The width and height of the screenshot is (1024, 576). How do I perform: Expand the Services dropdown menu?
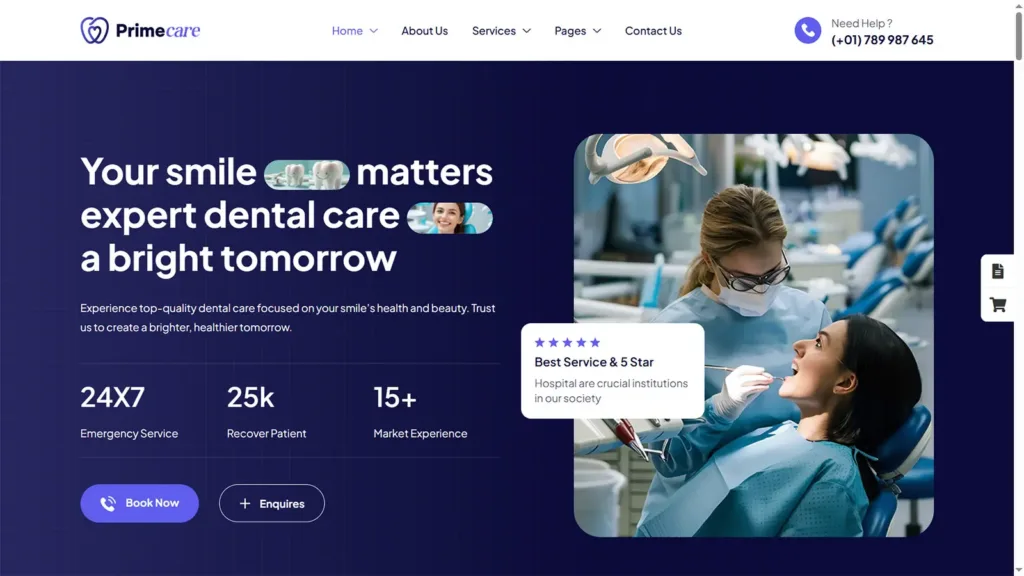pyautogui.click(x=501, y=31)
